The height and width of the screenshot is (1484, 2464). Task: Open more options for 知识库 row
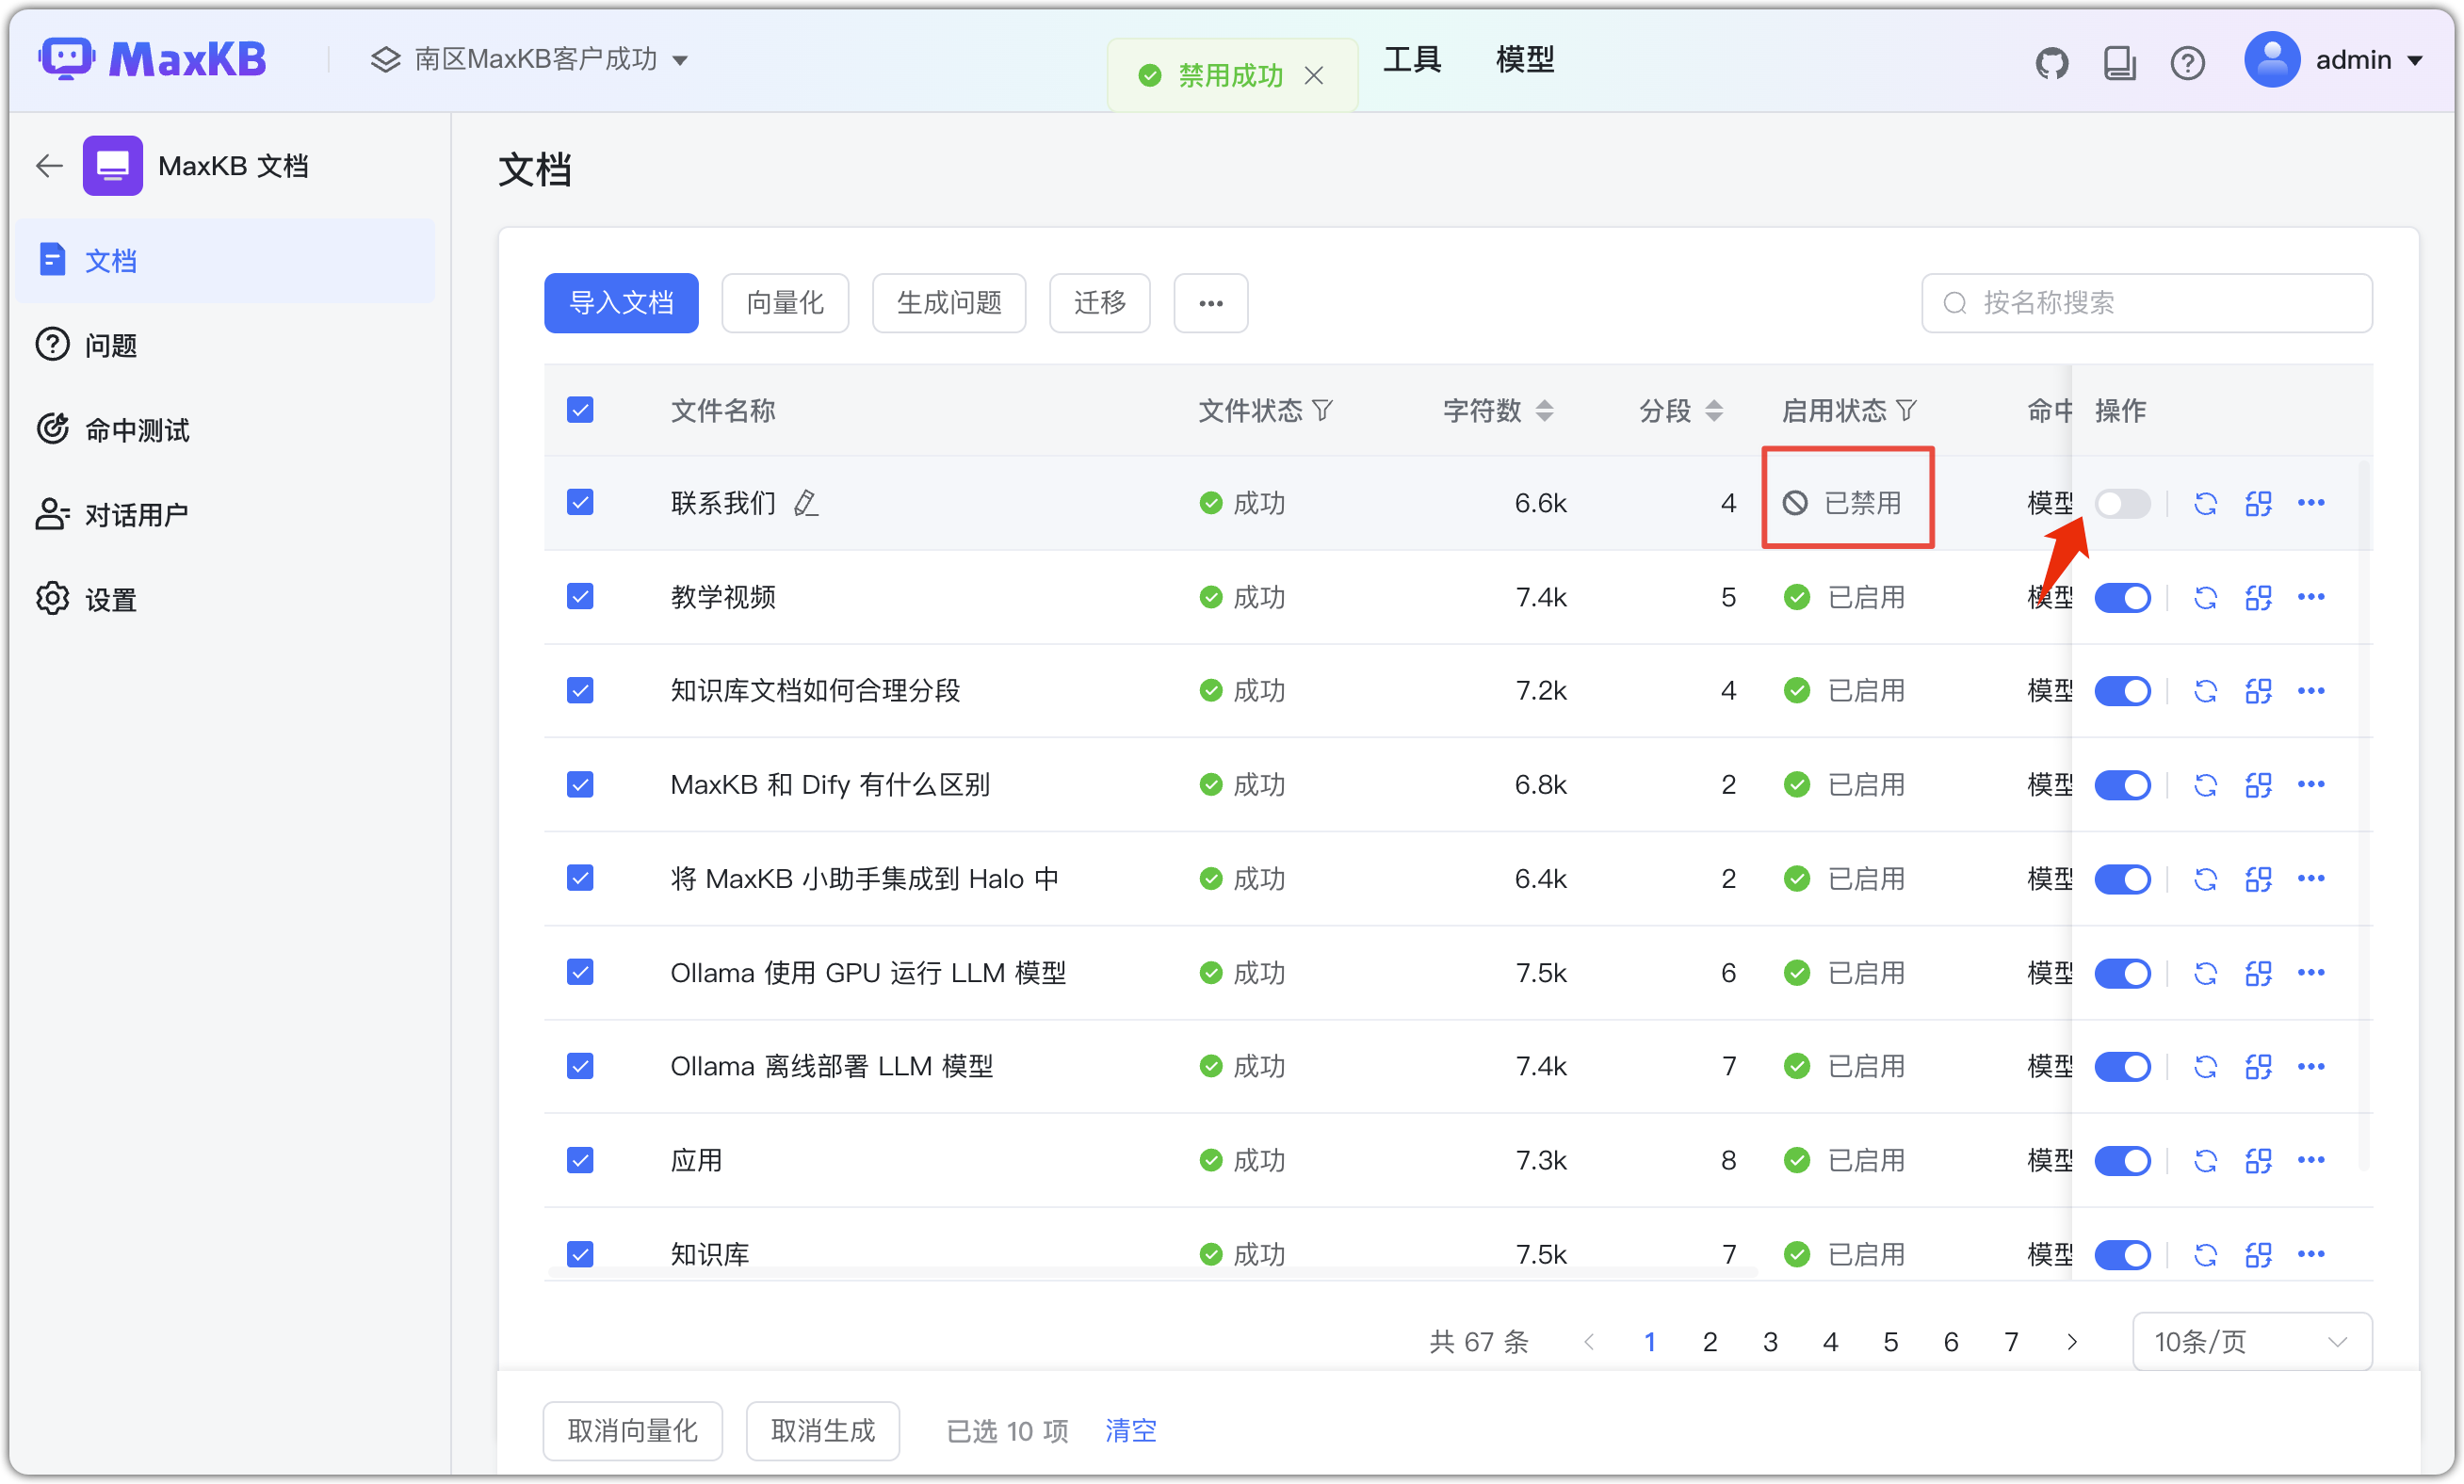tap(2311, 1254)
